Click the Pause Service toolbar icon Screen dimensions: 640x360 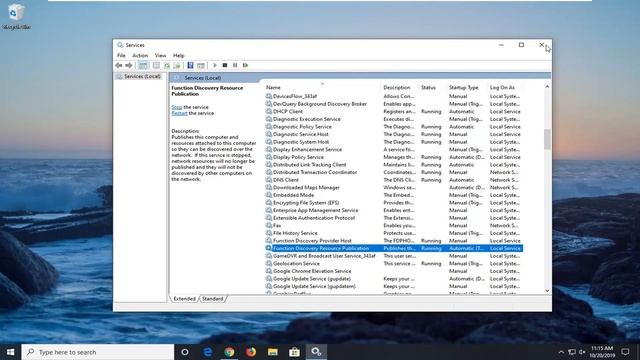[x=235, y=65]
